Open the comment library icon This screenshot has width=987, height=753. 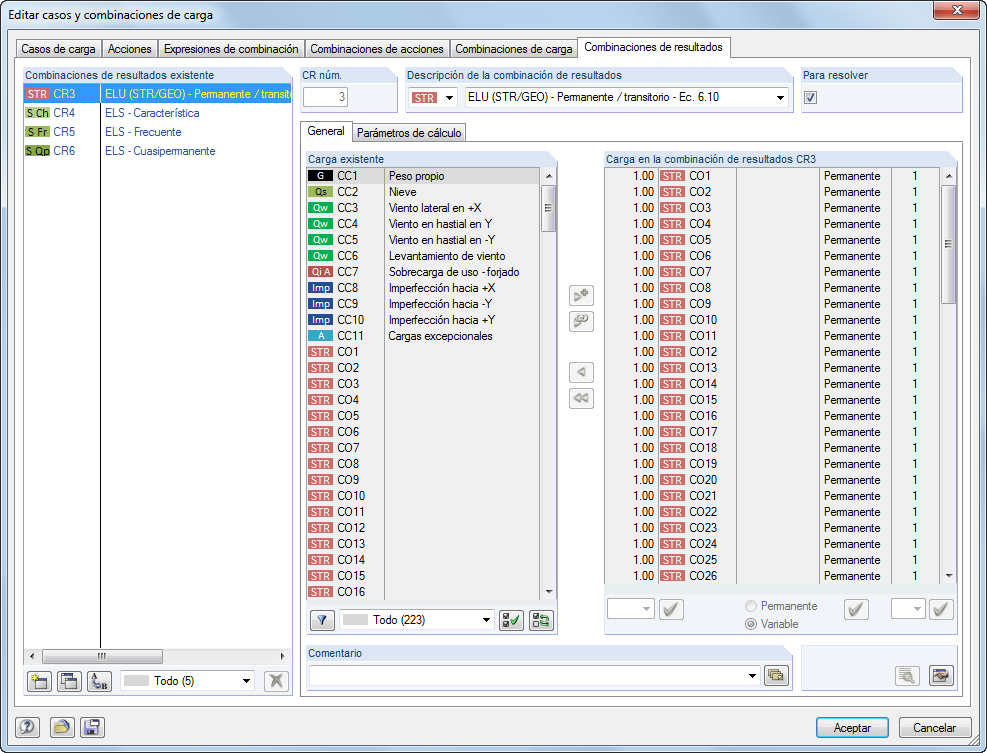pyautogui.click(x=776, y=676)
